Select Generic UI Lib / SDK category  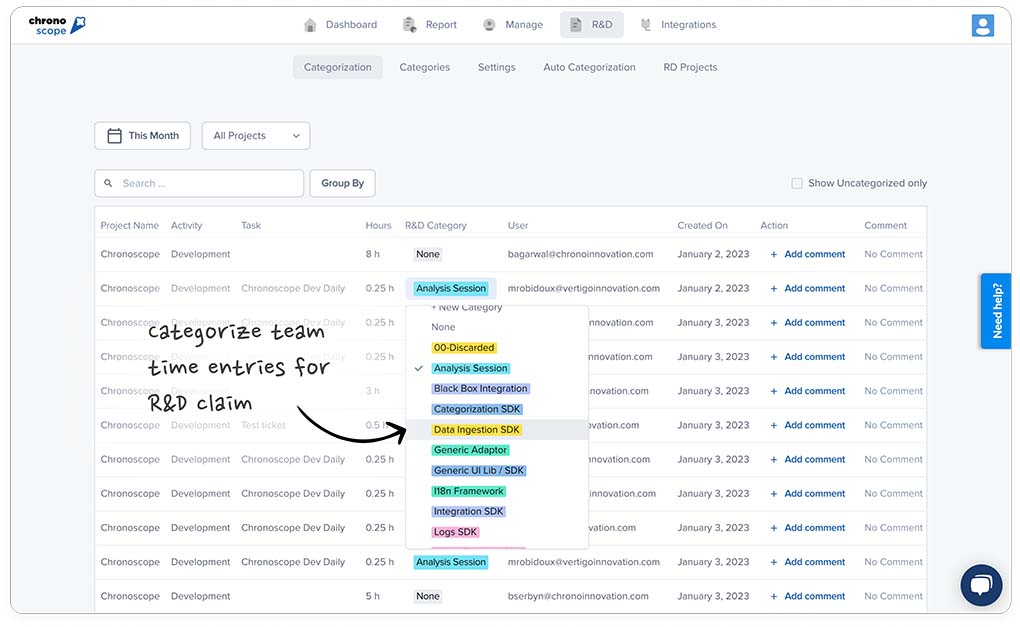coord(479,470)
